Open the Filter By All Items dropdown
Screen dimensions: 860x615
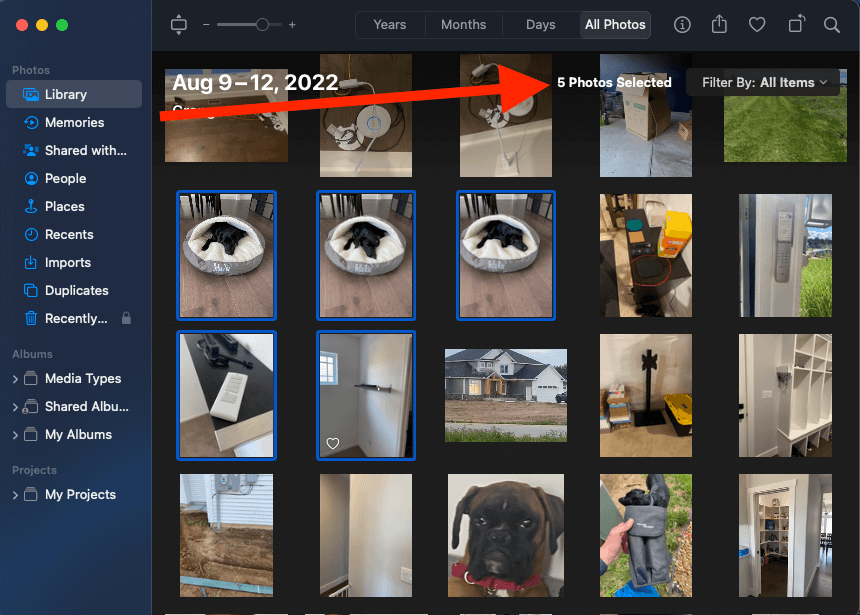tap(763, 82)
